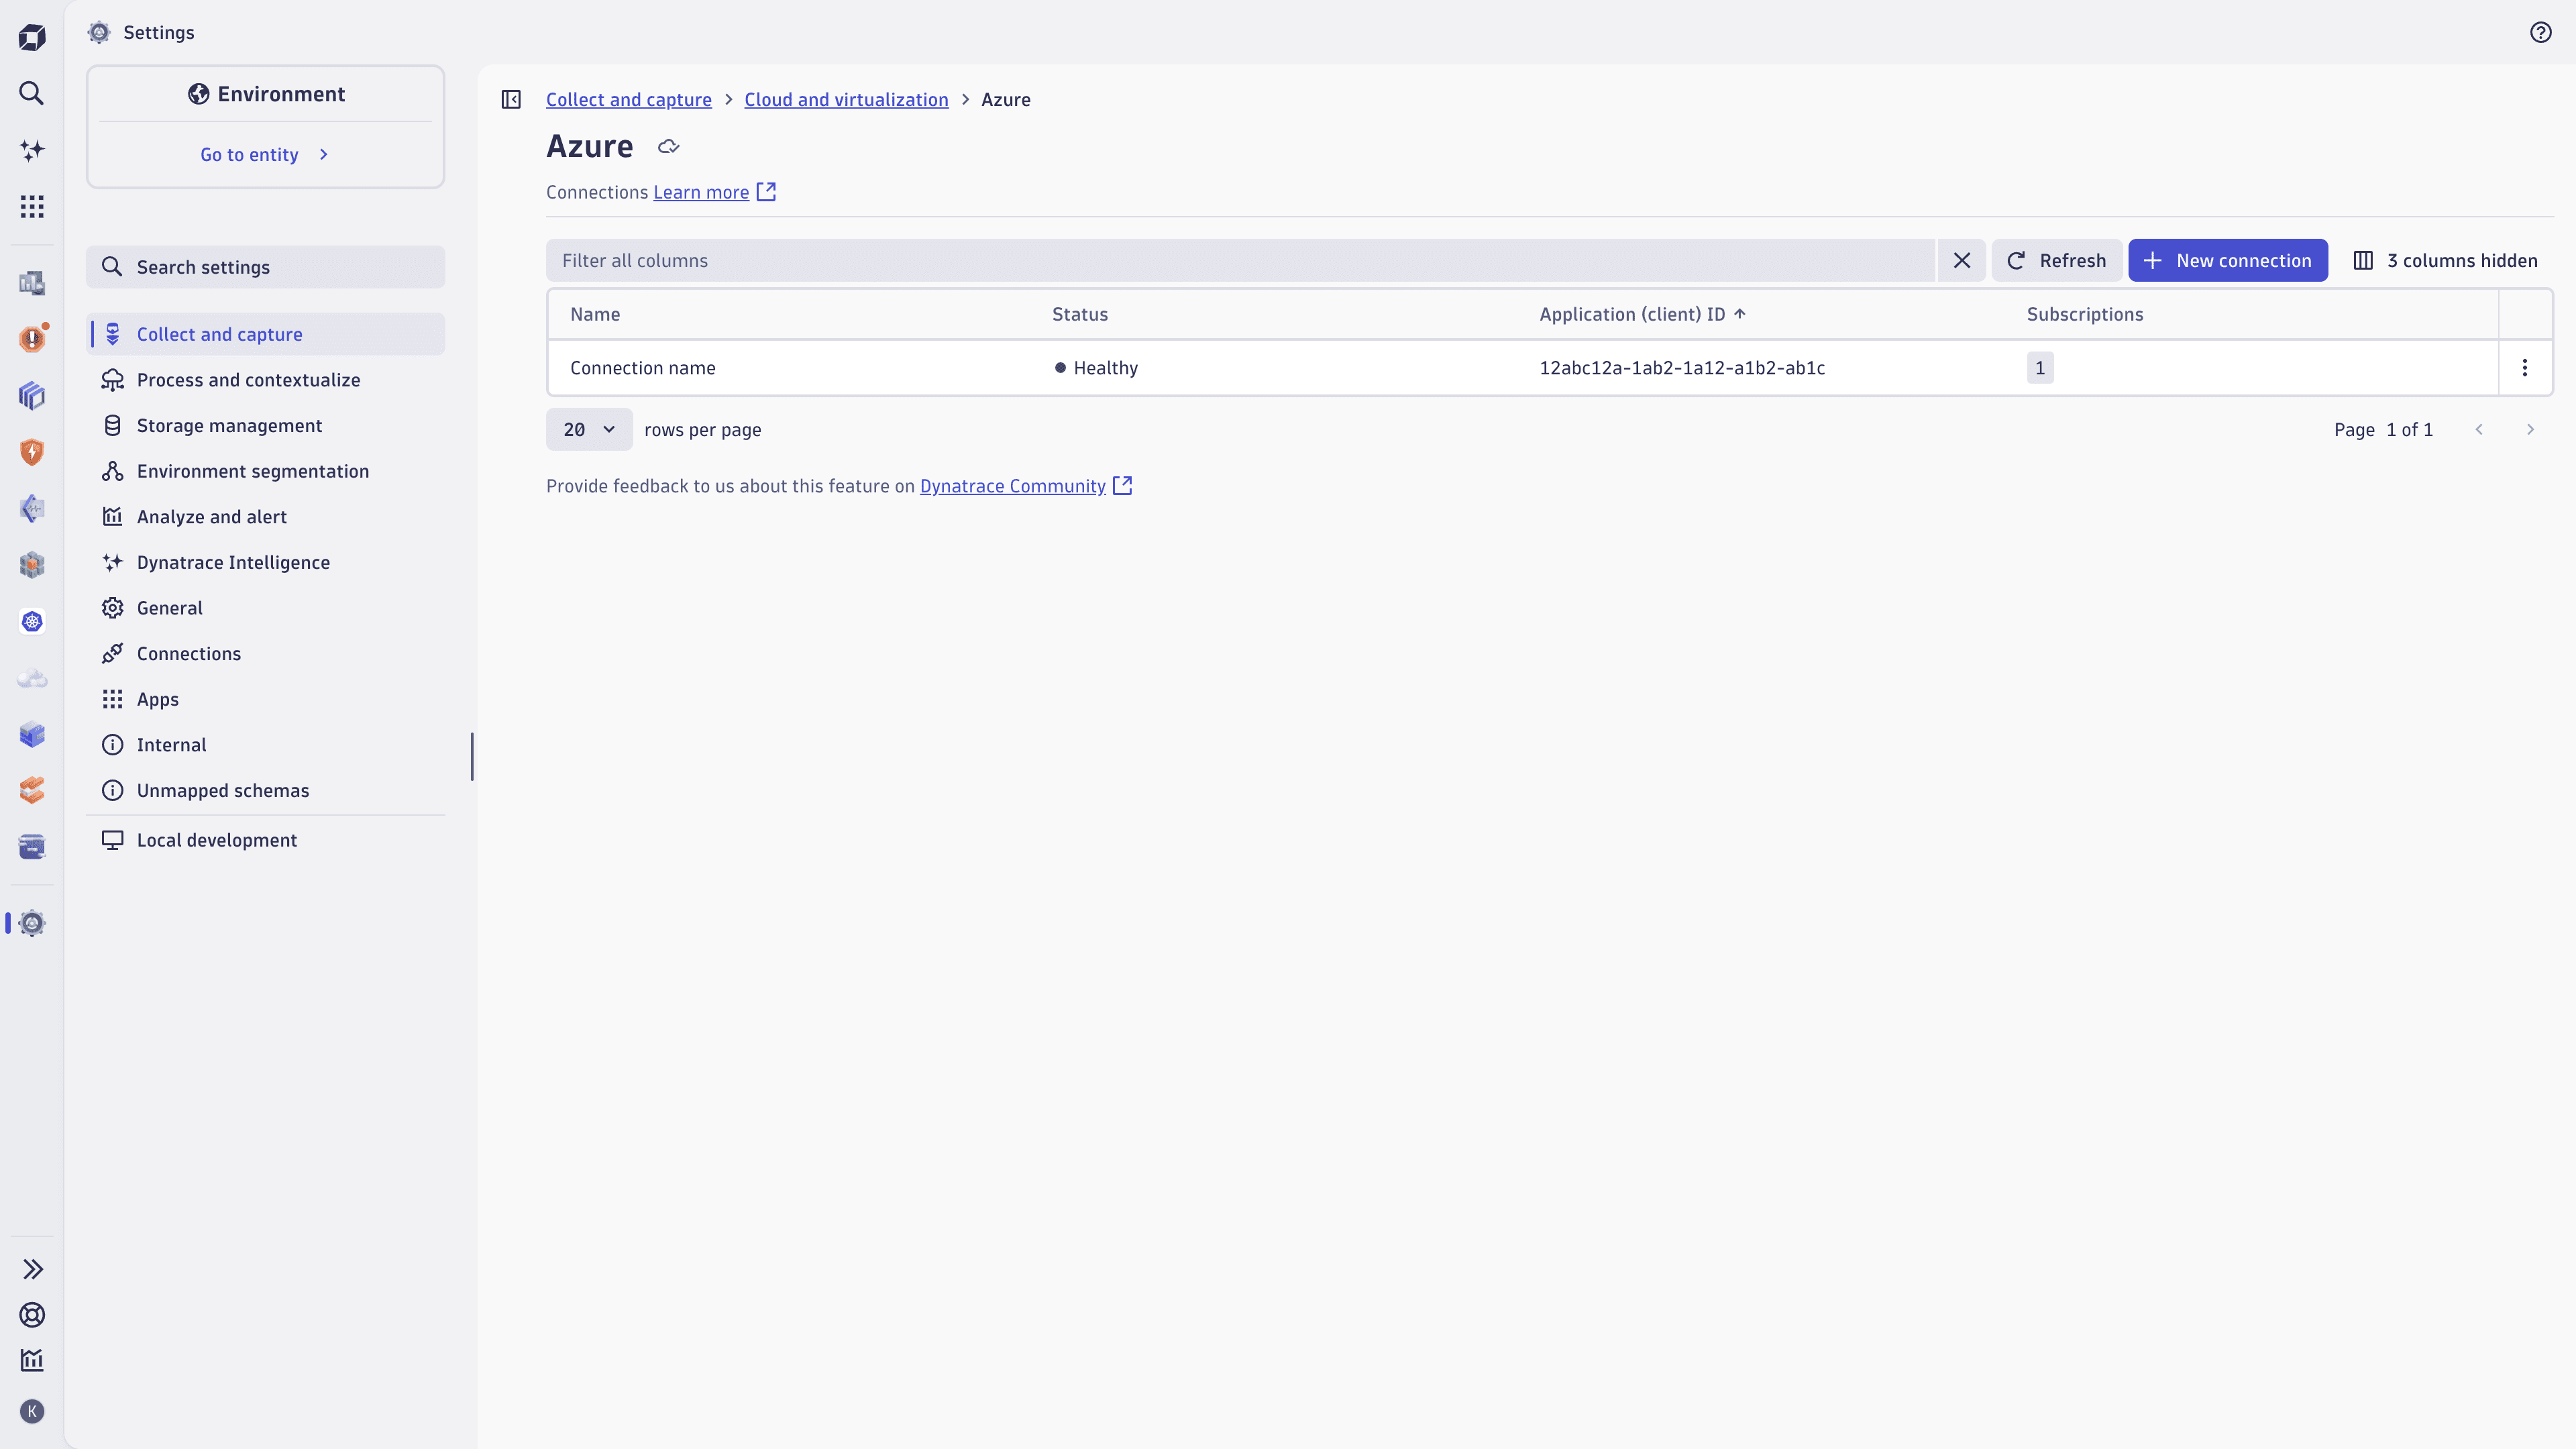Open the 3 columns hidden settings
Screen dimensions: 2576x1449
(2445, 260)
